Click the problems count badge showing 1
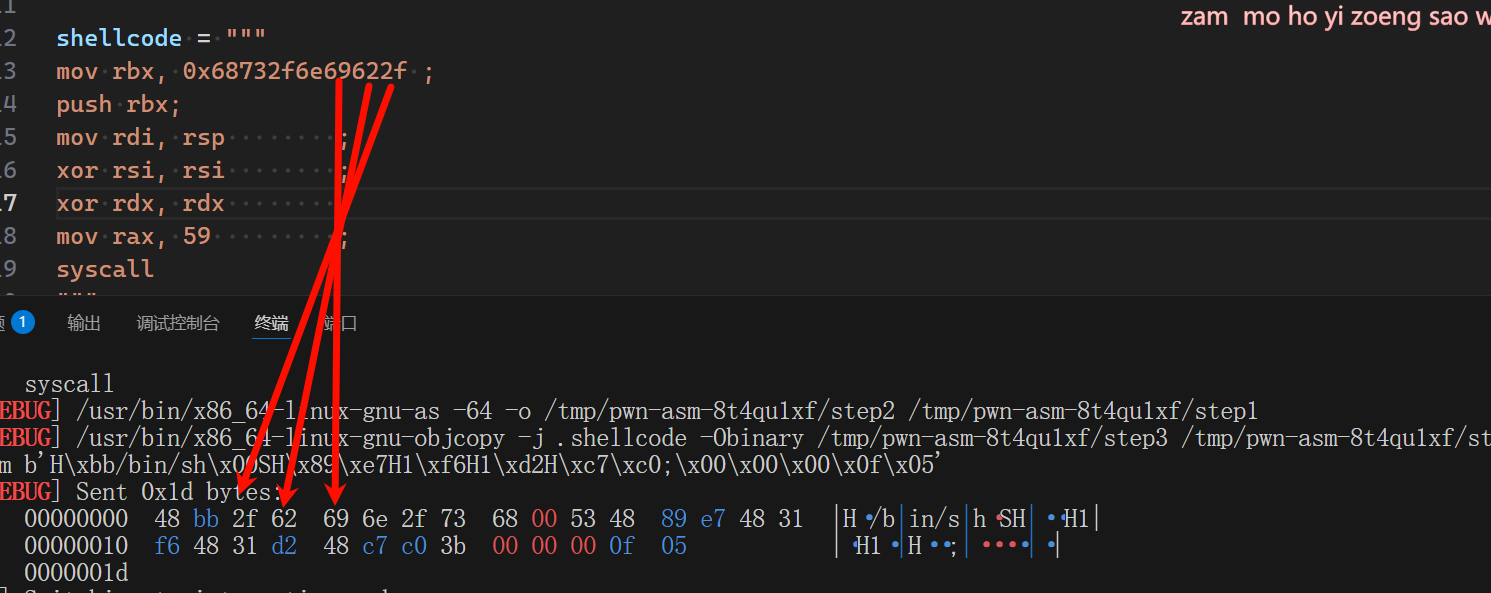1491x593 pixels. 22,323
